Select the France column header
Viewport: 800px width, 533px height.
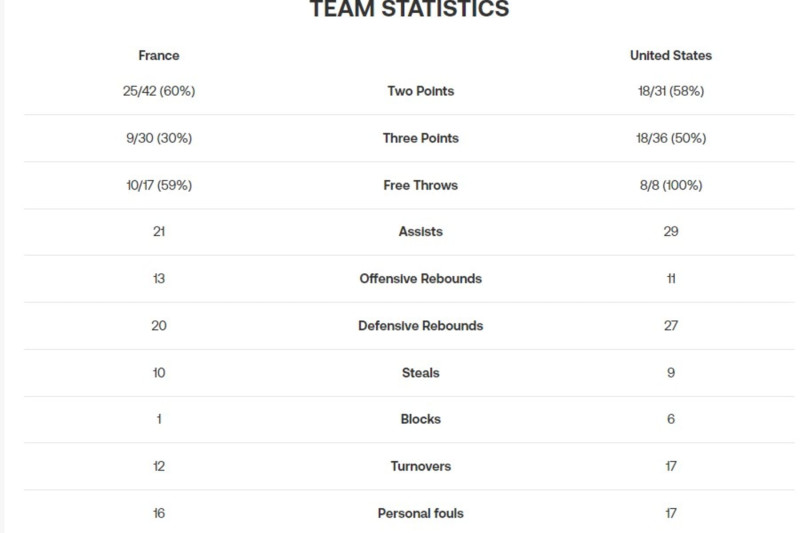(x=159, y=55)
